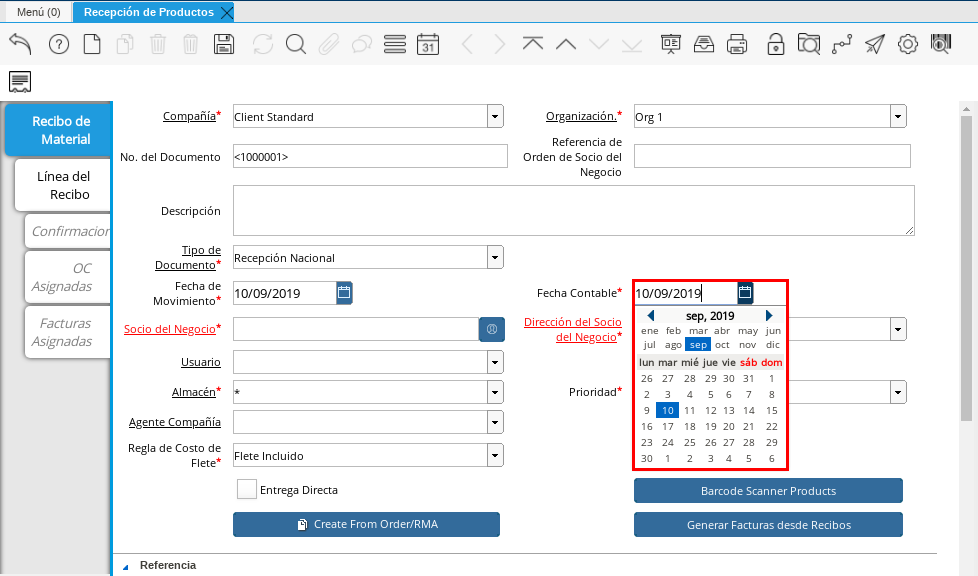Expand the Almacén dropdown
This screenshot has width=978, height=576.
click(495, 392)
